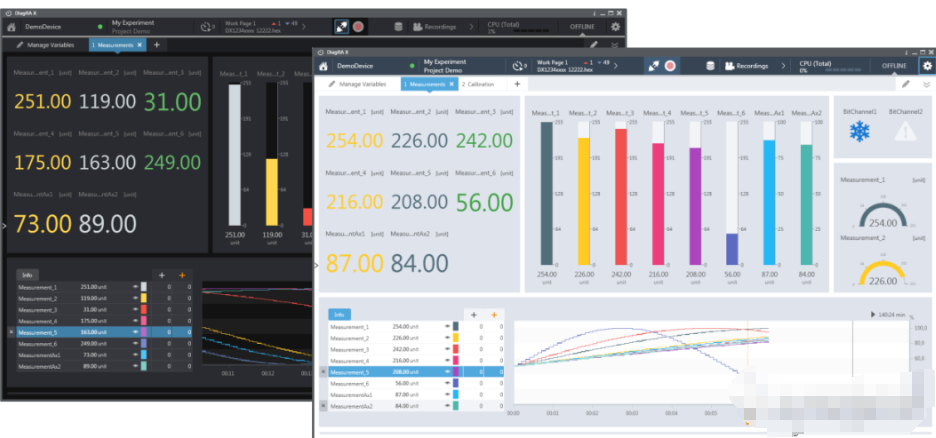The height and width of the screenshot is (438, 936).
Task: Click the connect arrows icon in light window
Action: point(653,65)
